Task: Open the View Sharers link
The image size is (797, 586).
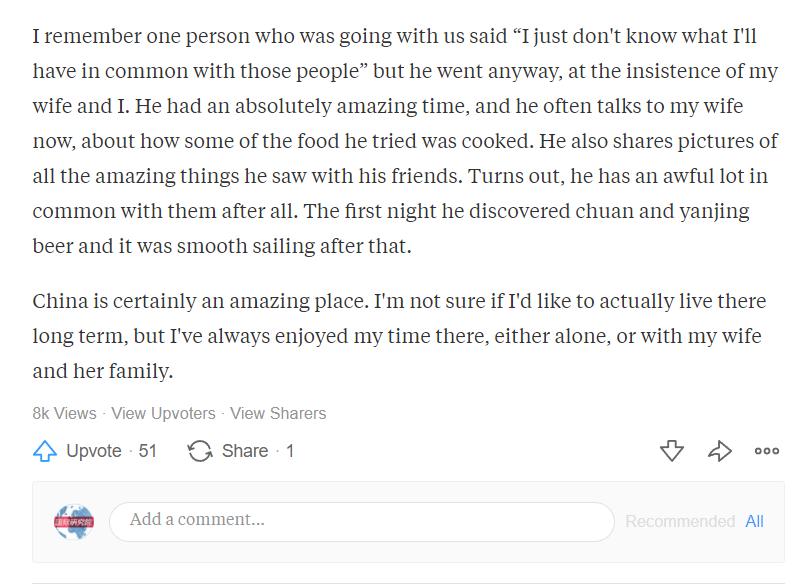Action: pos(278,413)
